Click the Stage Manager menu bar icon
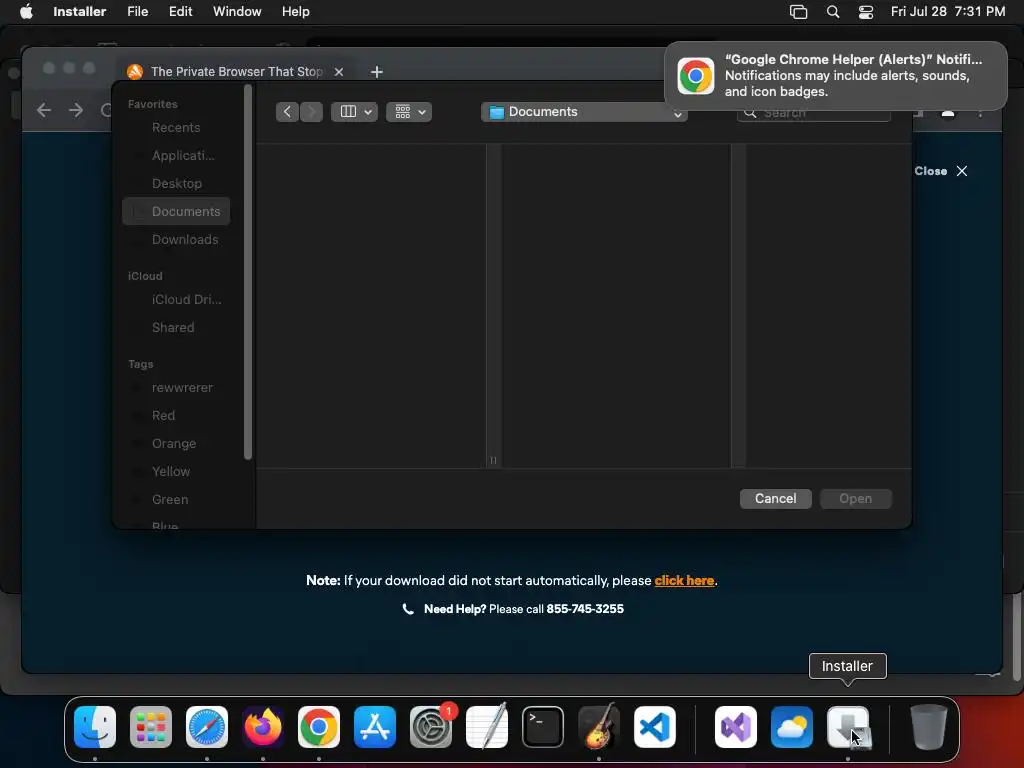This screenshot has width=1024, height=768. point(798,12)
